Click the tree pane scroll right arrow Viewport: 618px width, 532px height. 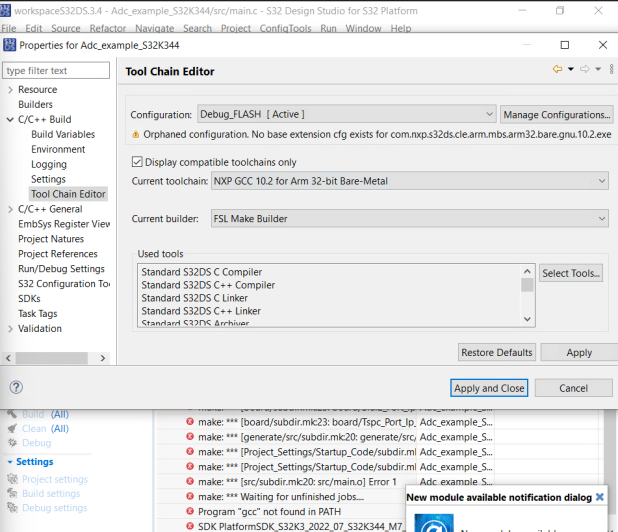coord(102,358)
